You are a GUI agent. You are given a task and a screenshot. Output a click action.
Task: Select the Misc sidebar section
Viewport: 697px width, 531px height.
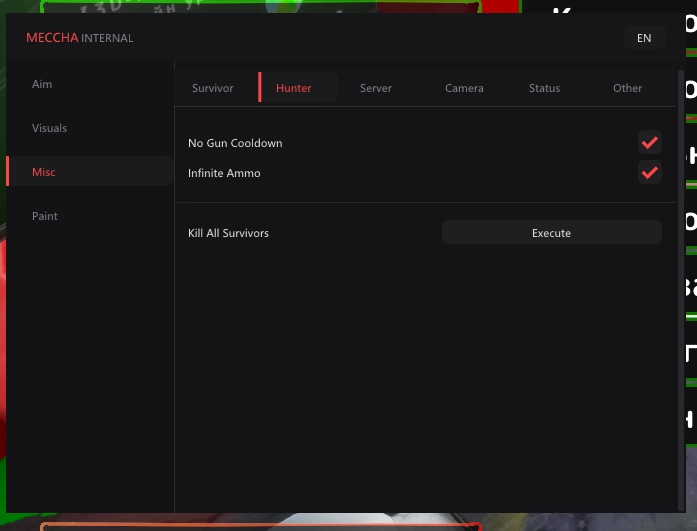[x=90, y=172]
